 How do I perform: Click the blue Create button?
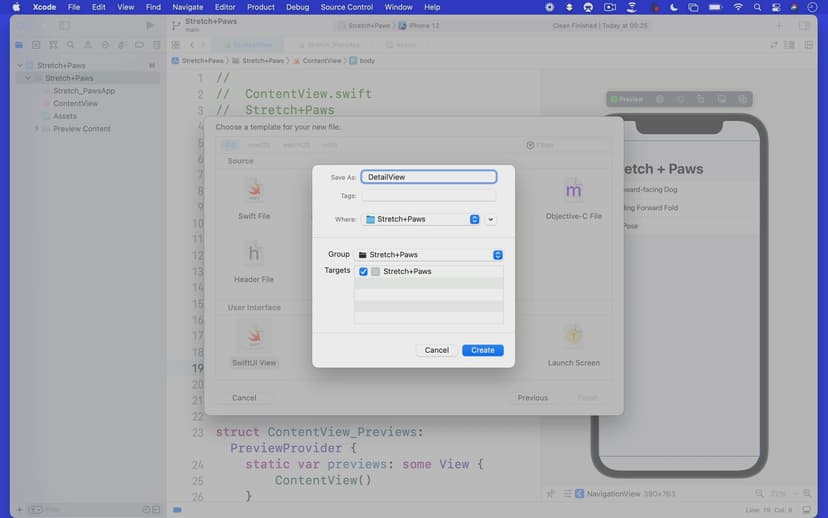tap(483, 350)
